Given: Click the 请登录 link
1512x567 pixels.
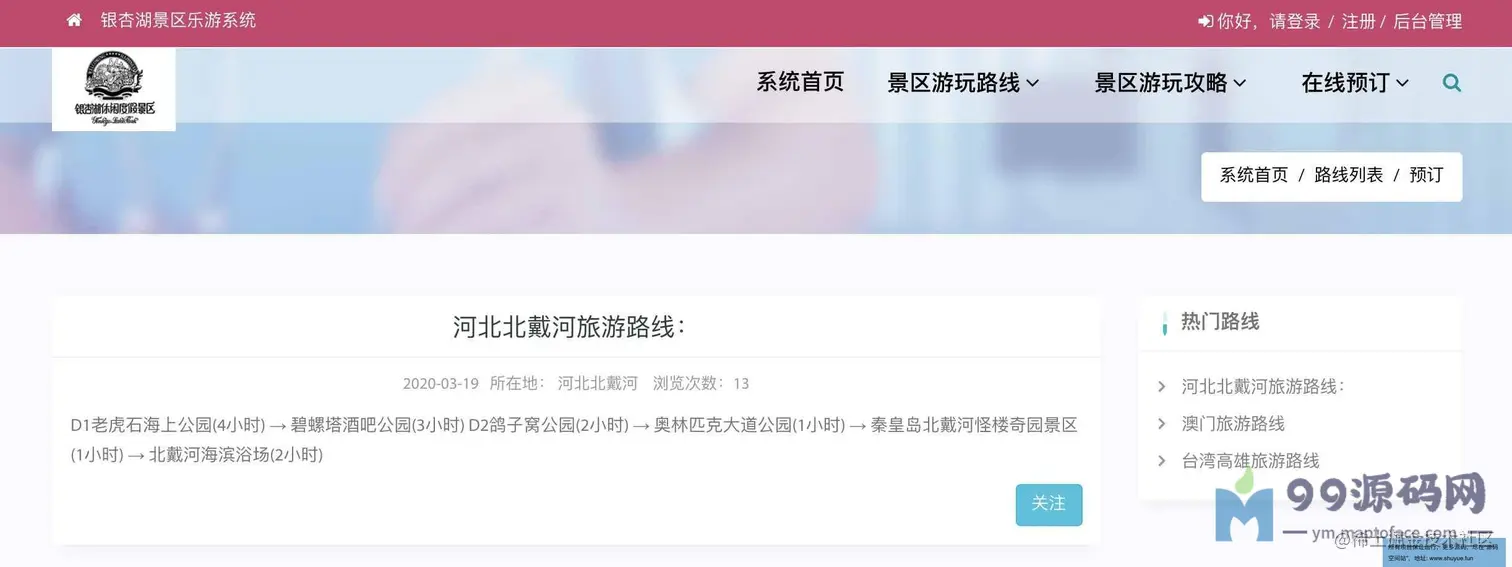Looking at the screenshot, I should coord(1295,21).
